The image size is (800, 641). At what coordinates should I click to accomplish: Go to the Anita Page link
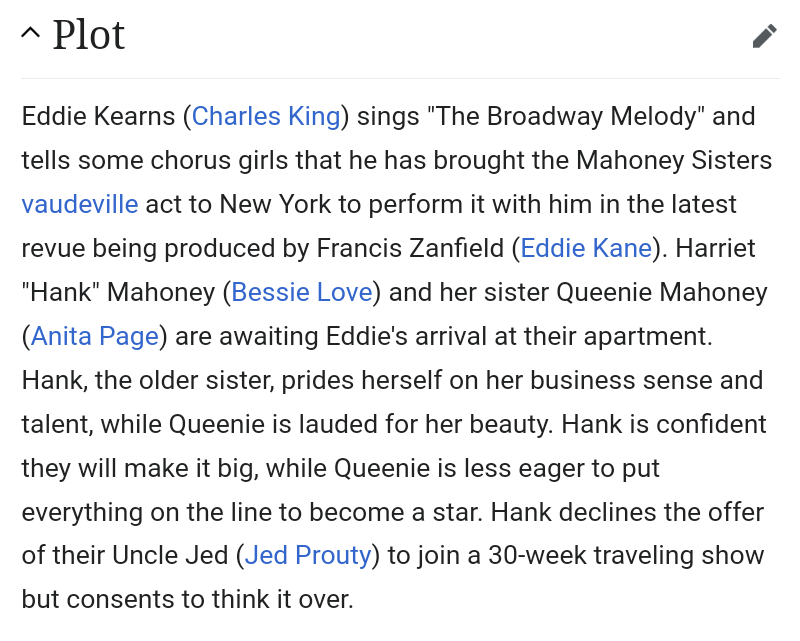tap(95, 336)
